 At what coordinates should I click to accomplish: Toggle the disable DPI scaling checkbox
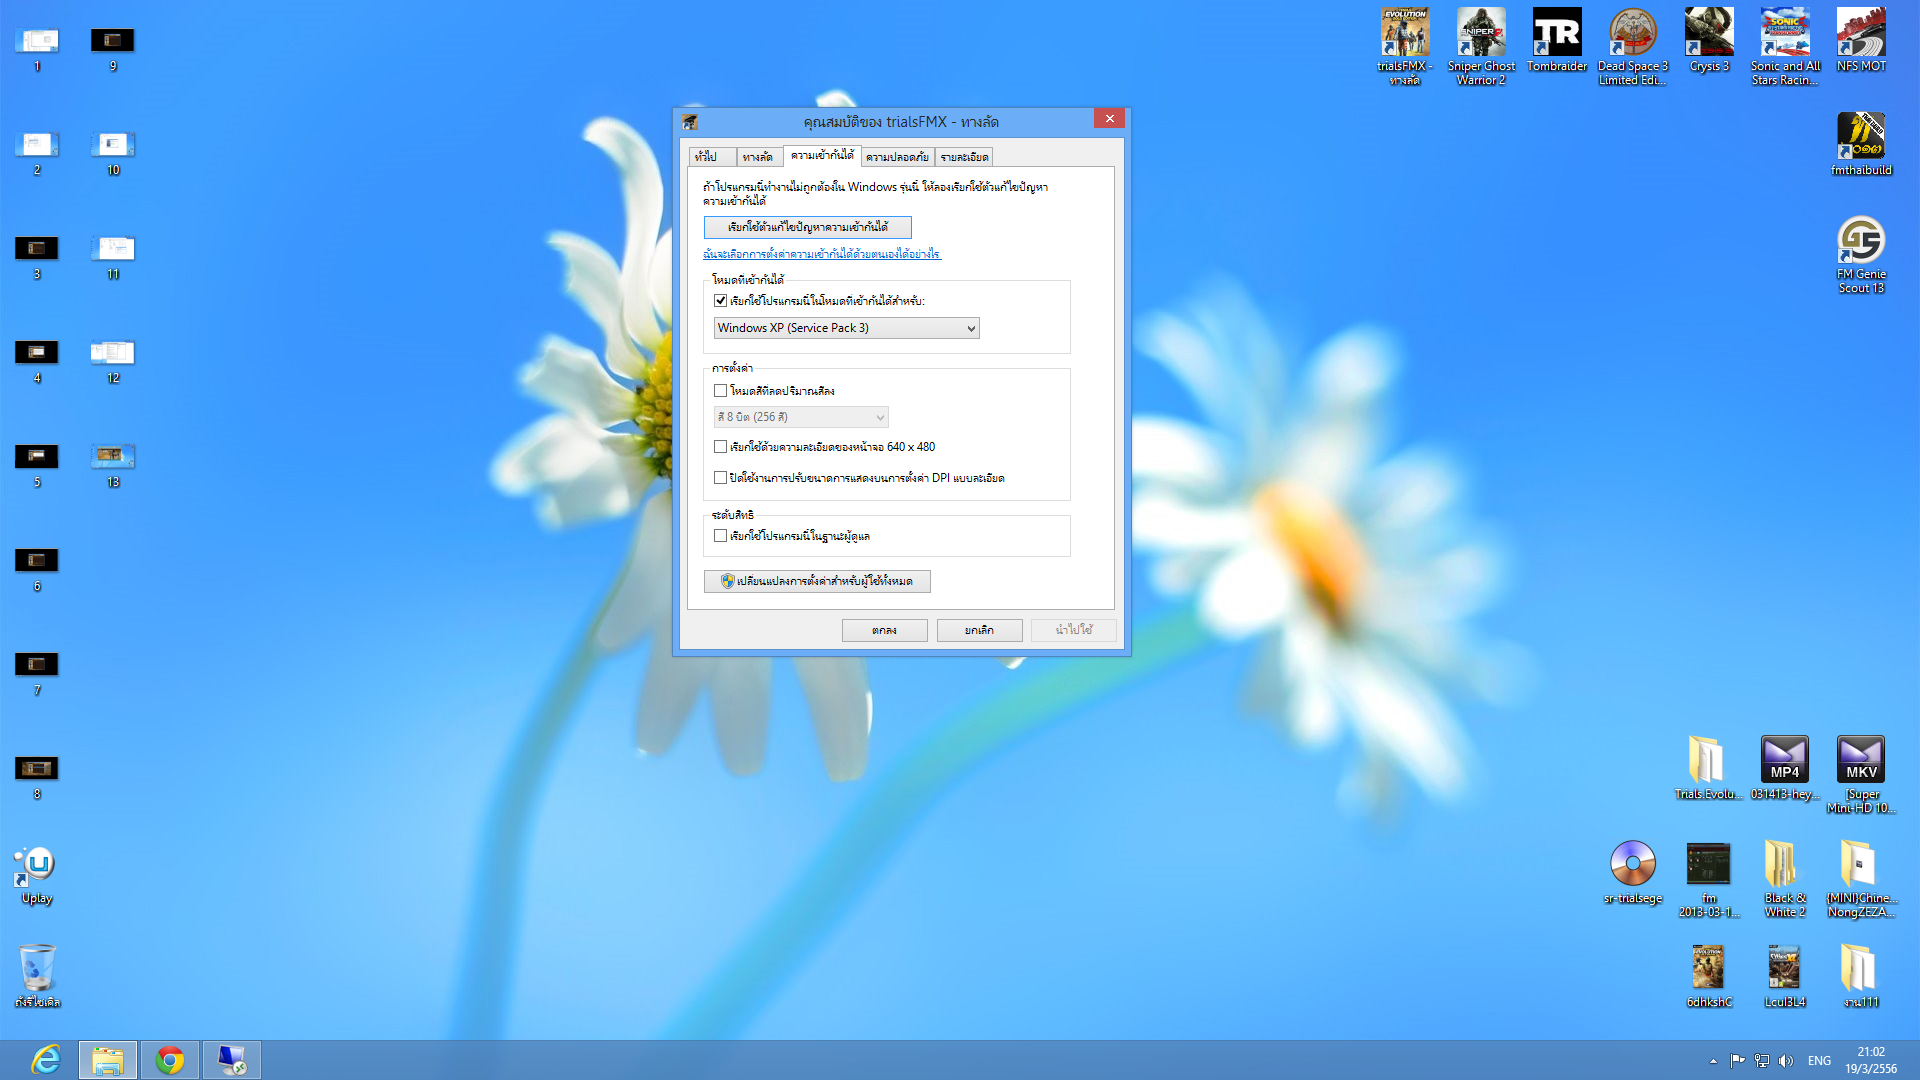720,478
